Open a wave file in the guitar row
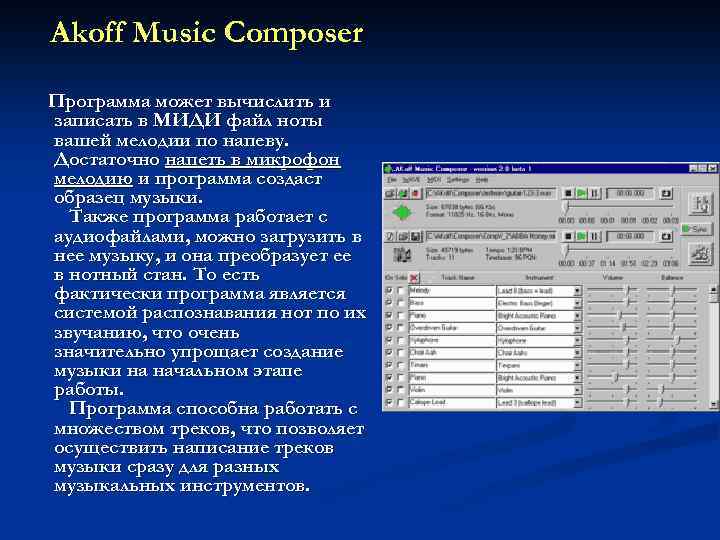720x540 pixels. pos(389,193)
